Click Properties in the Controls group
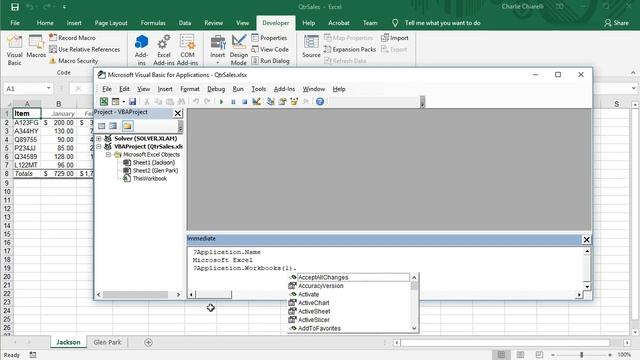 tap(269, 38)
